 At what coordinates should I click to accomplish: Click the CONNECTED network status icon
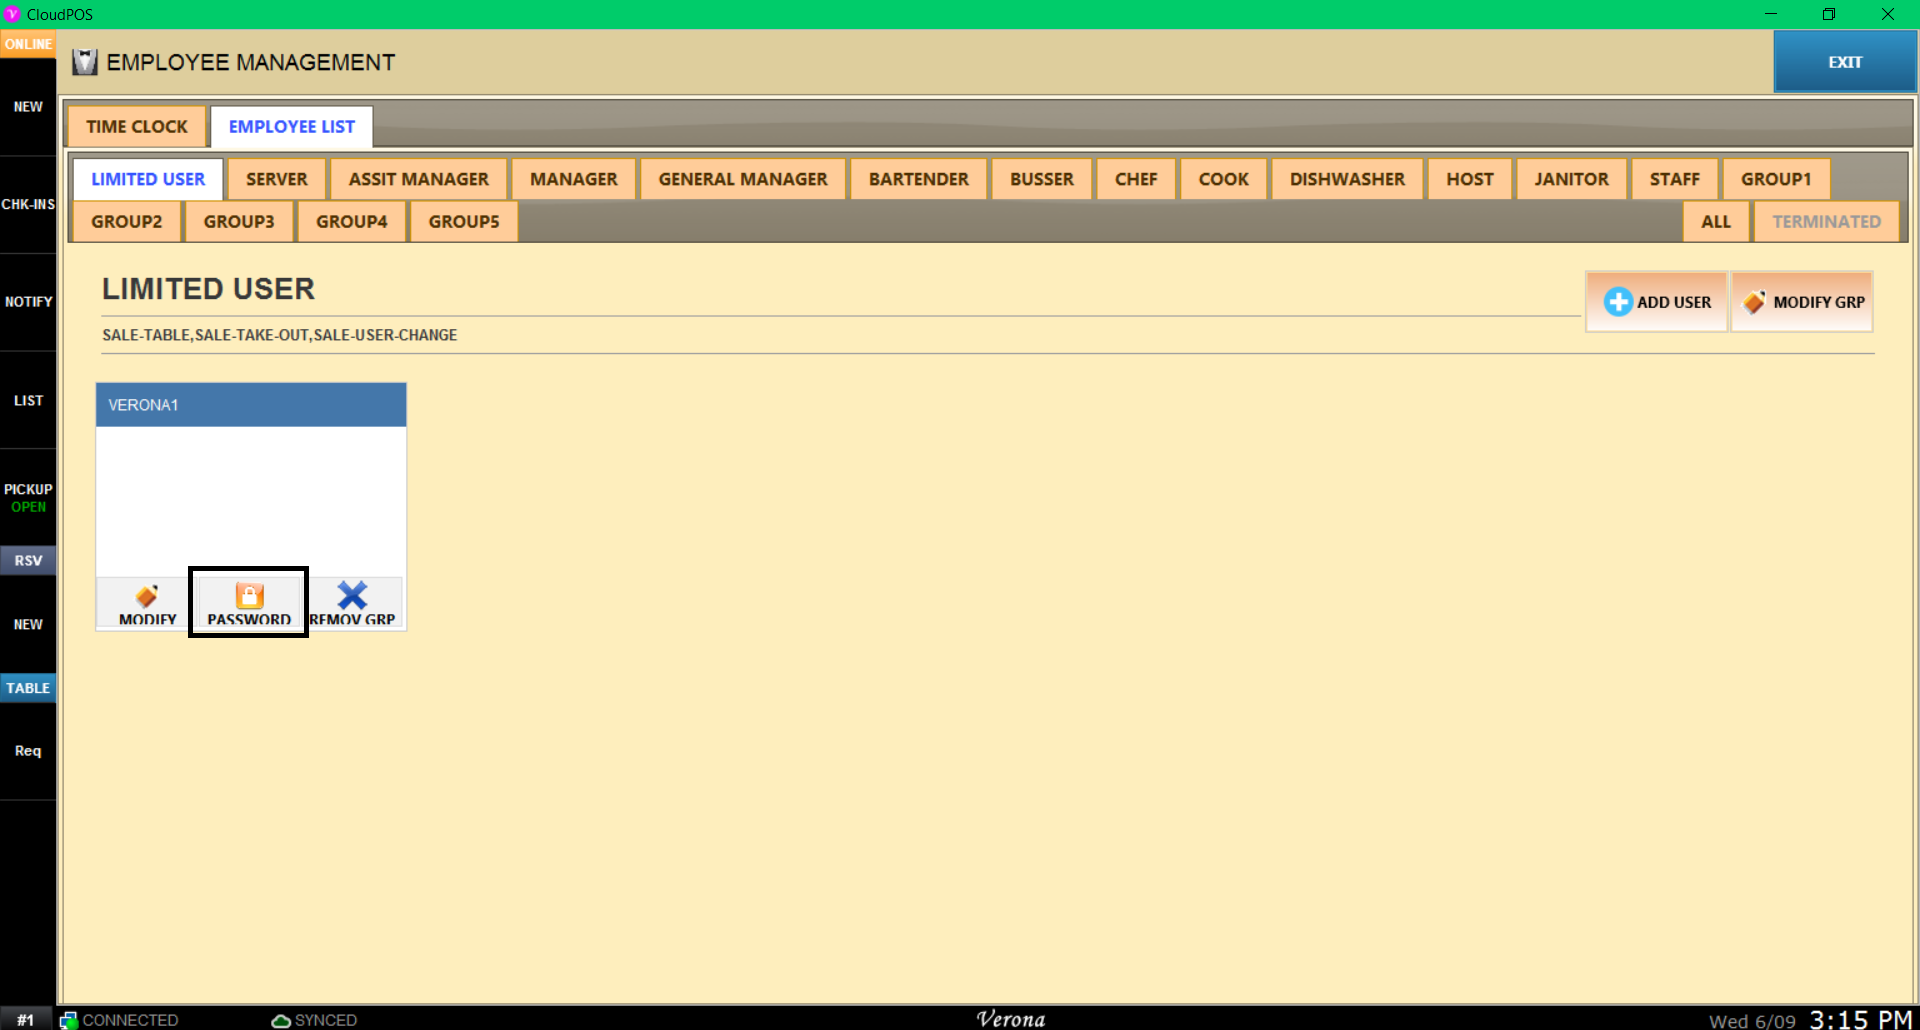pos(69,1020)
